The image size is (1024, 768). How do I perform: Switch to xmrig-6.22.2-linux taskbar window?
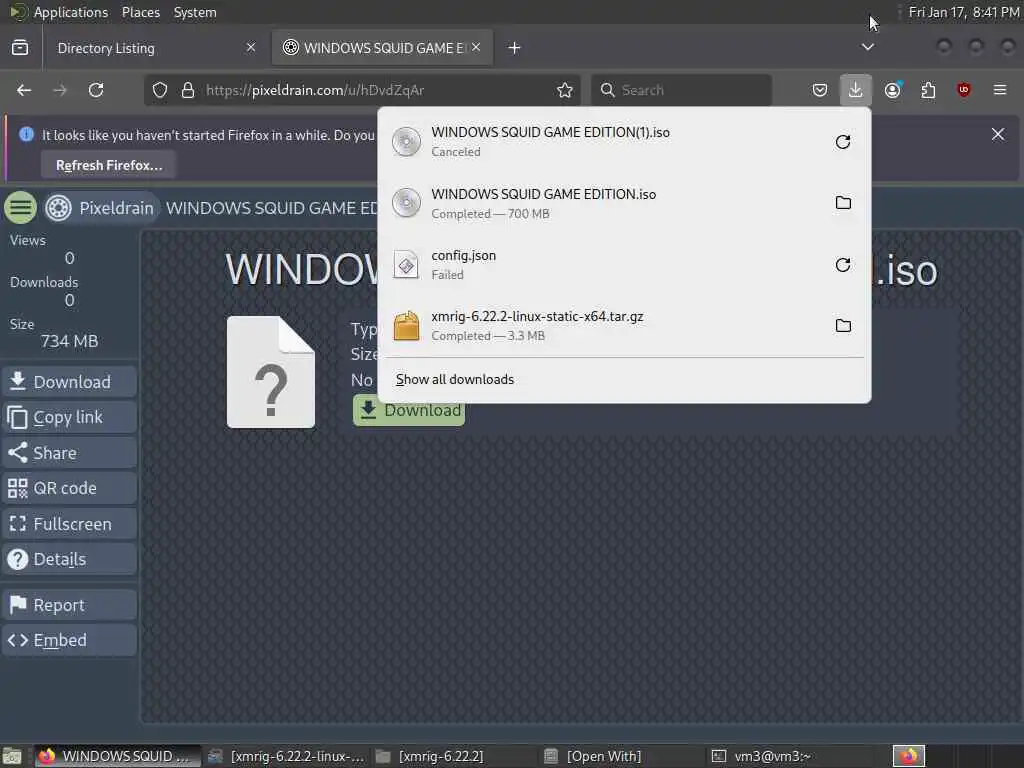287,756
